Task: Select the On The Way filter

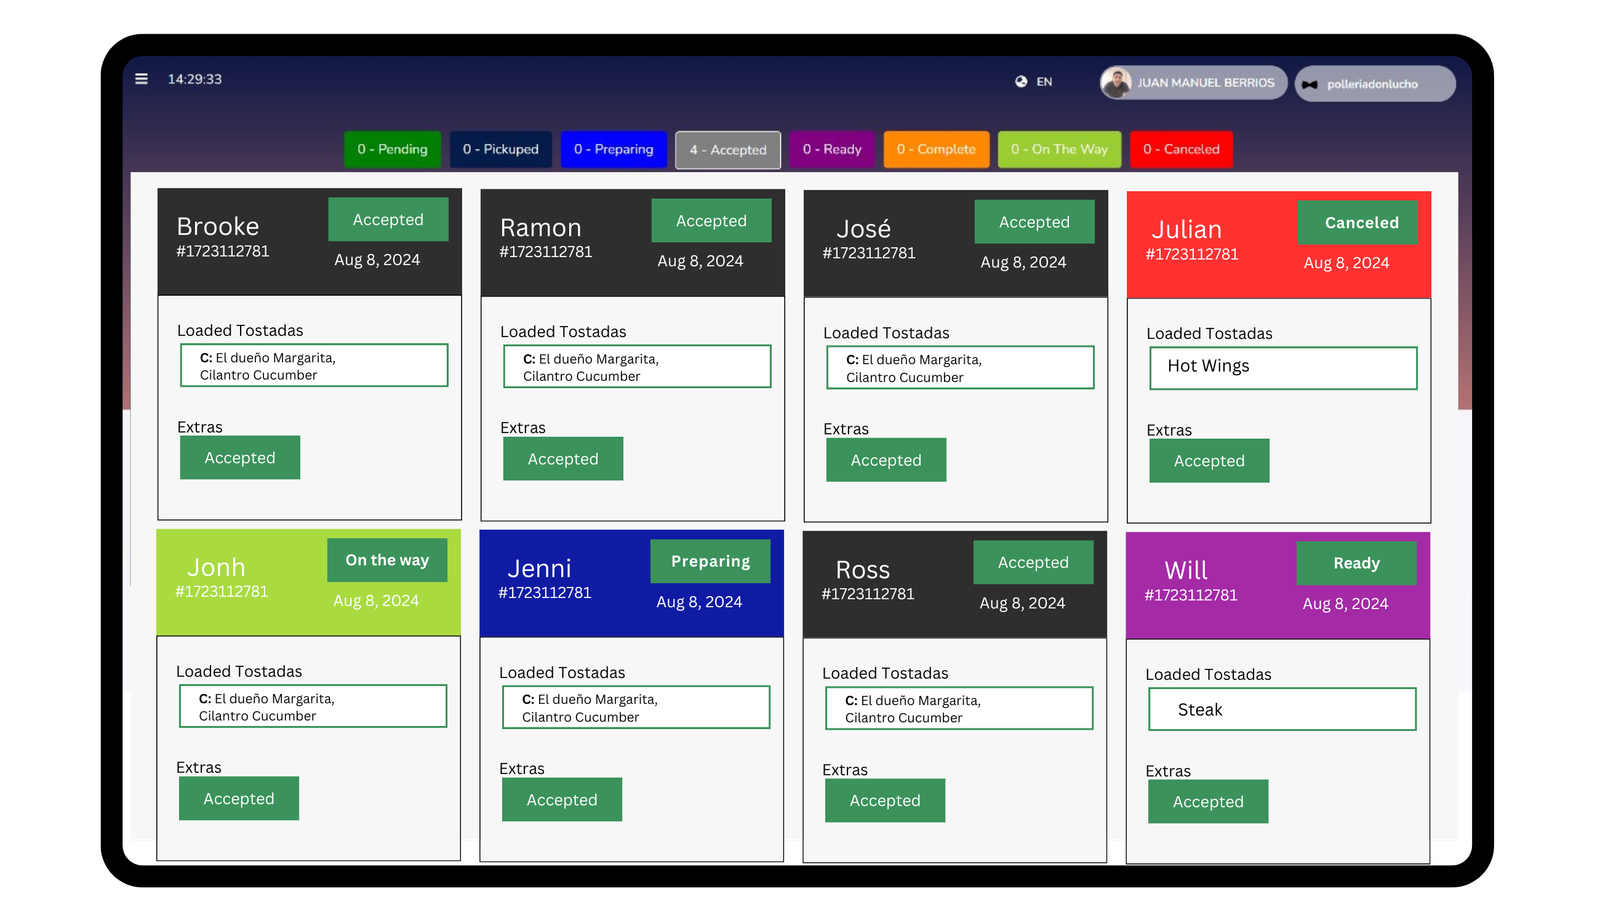Action: (x=1059, y=150)
